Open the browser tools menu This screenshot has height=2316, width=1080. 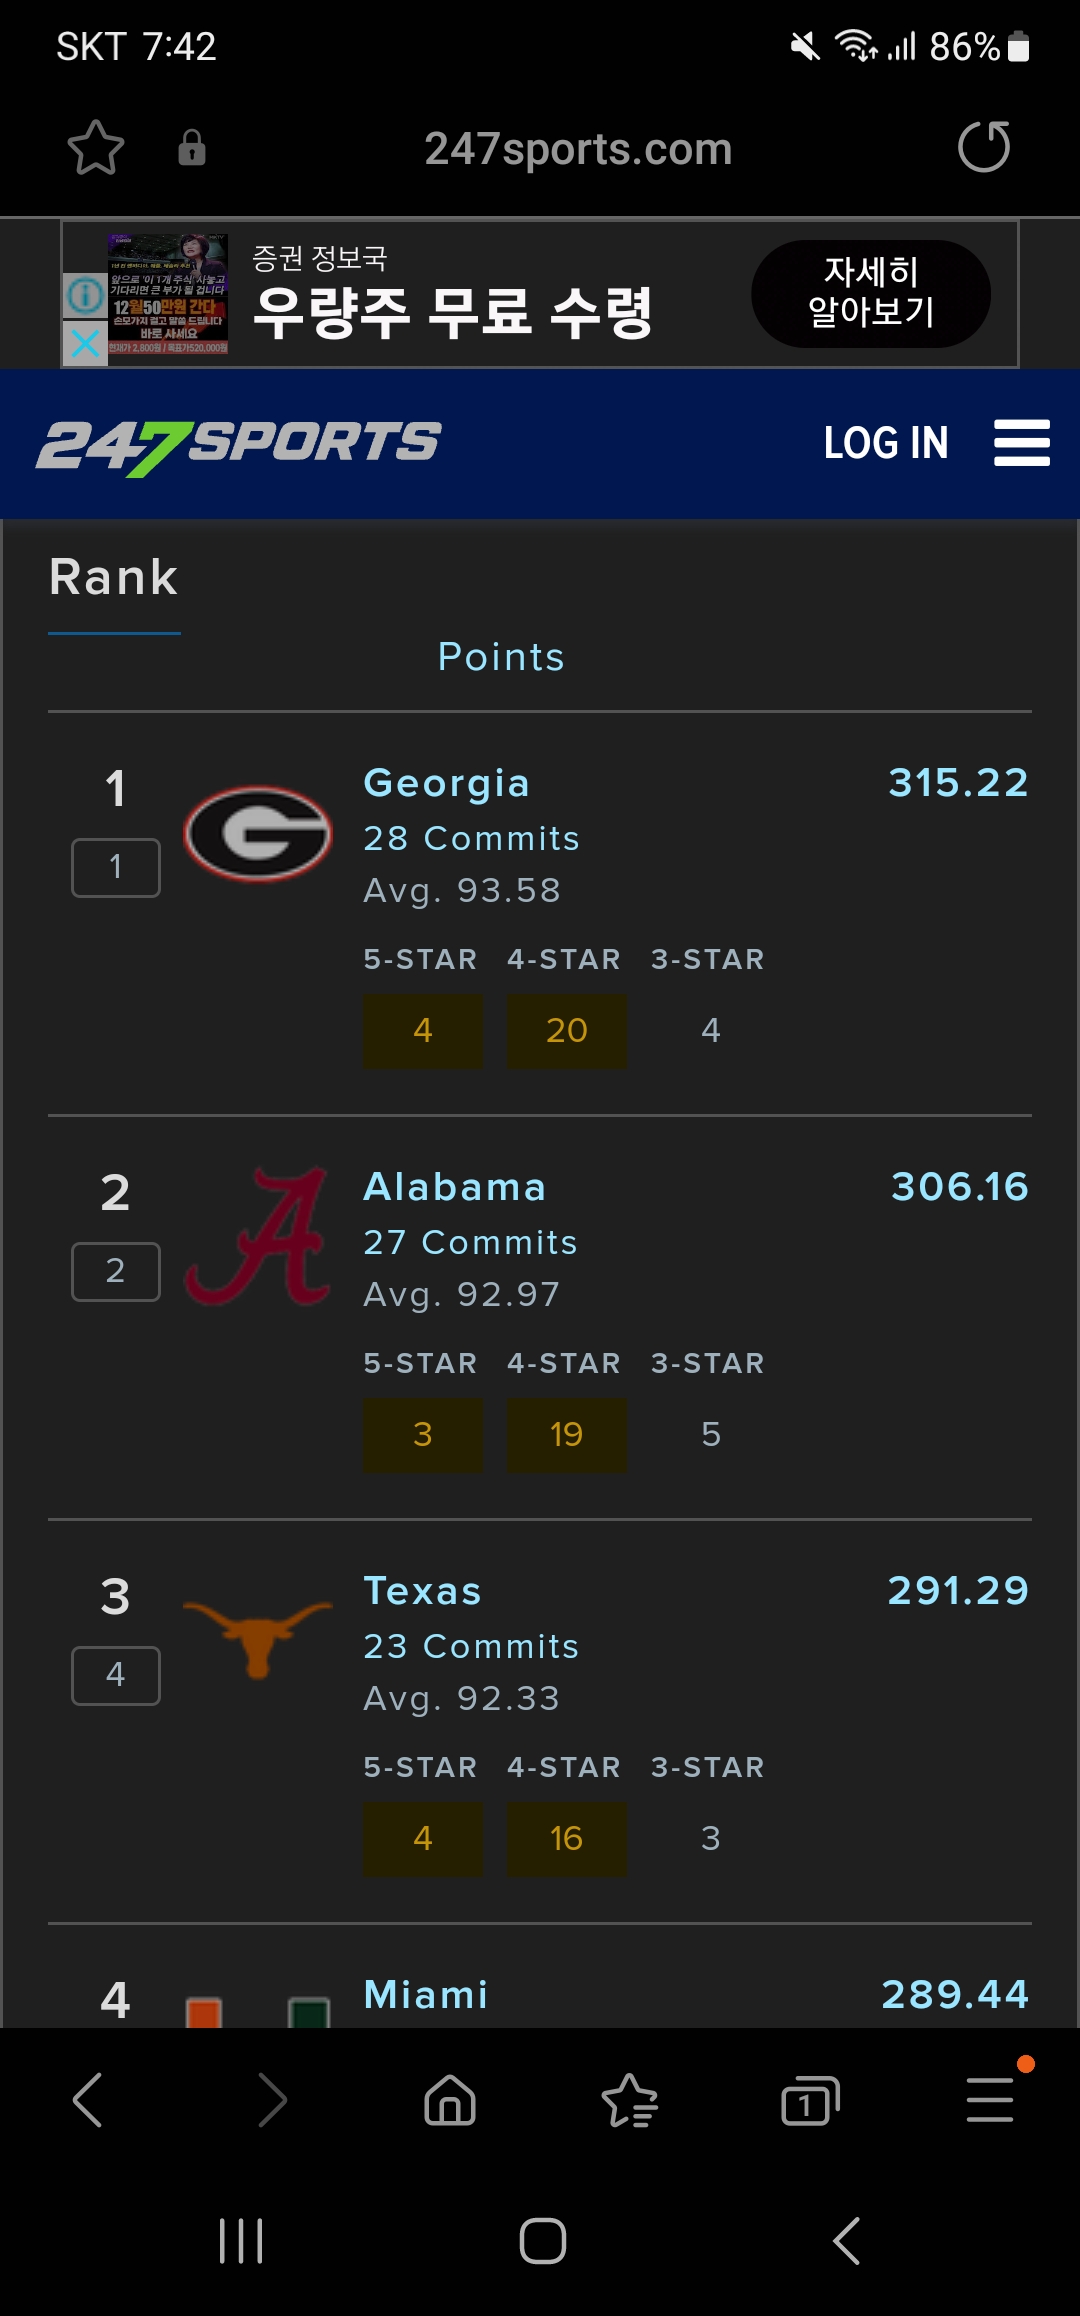pos(990,2099)
